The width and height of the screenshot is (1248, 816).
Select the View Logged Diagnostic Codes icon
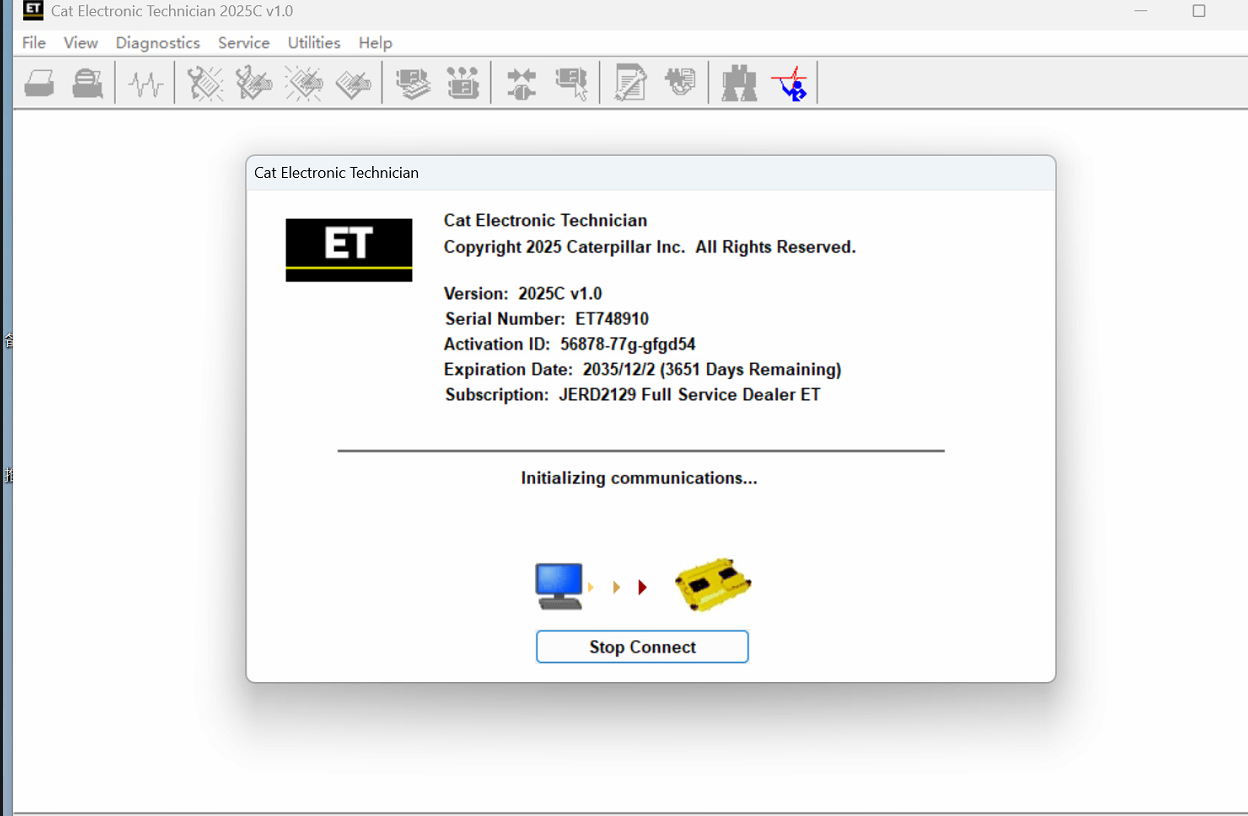(x=253, y=82)
